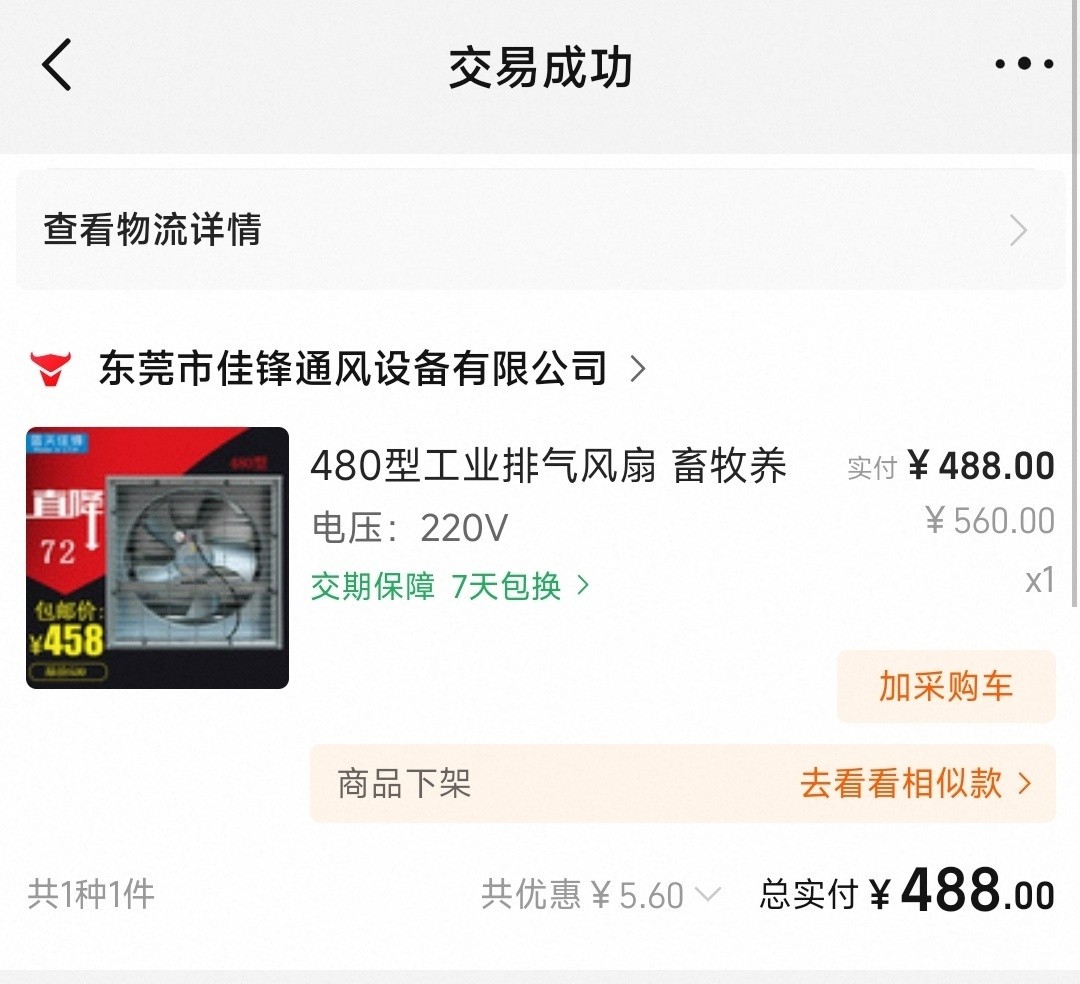Open the three-dot more options menu
Screen dimensions: 1080x984
[1024, 64]
